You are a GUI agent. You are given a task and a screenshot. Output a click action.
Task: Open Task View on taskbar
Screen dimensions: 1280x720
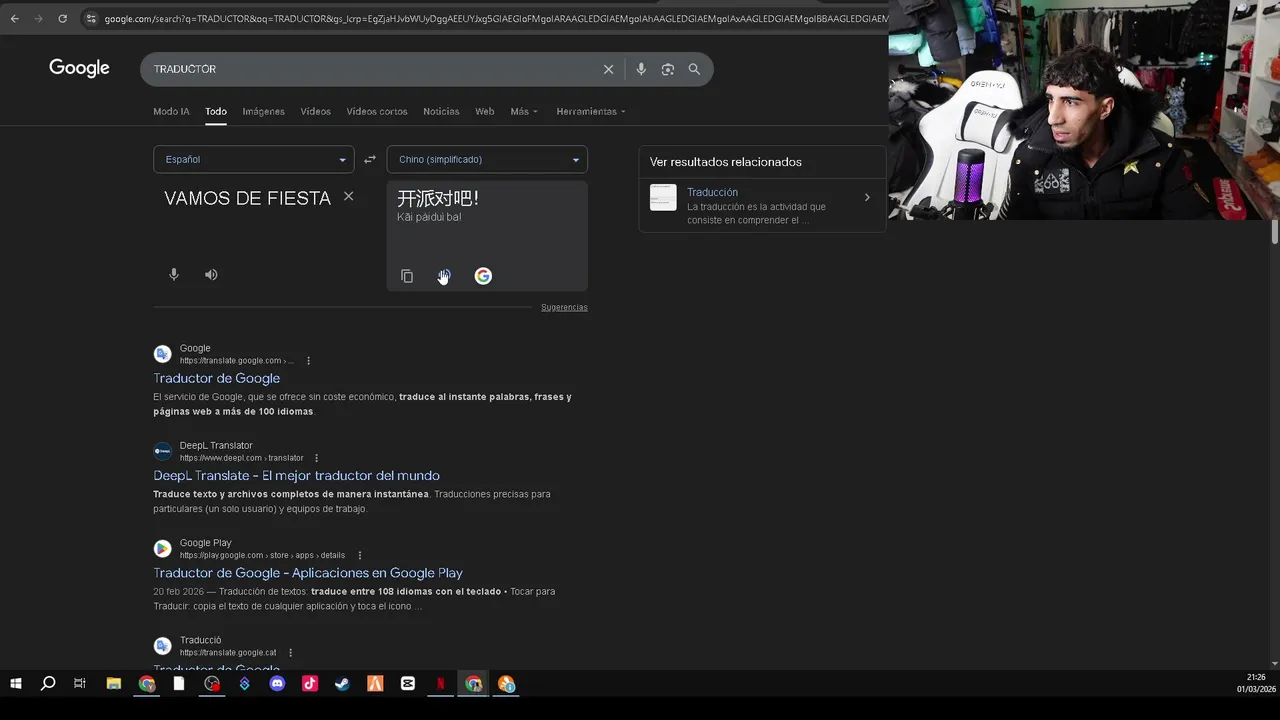click(x=80, y=684)
